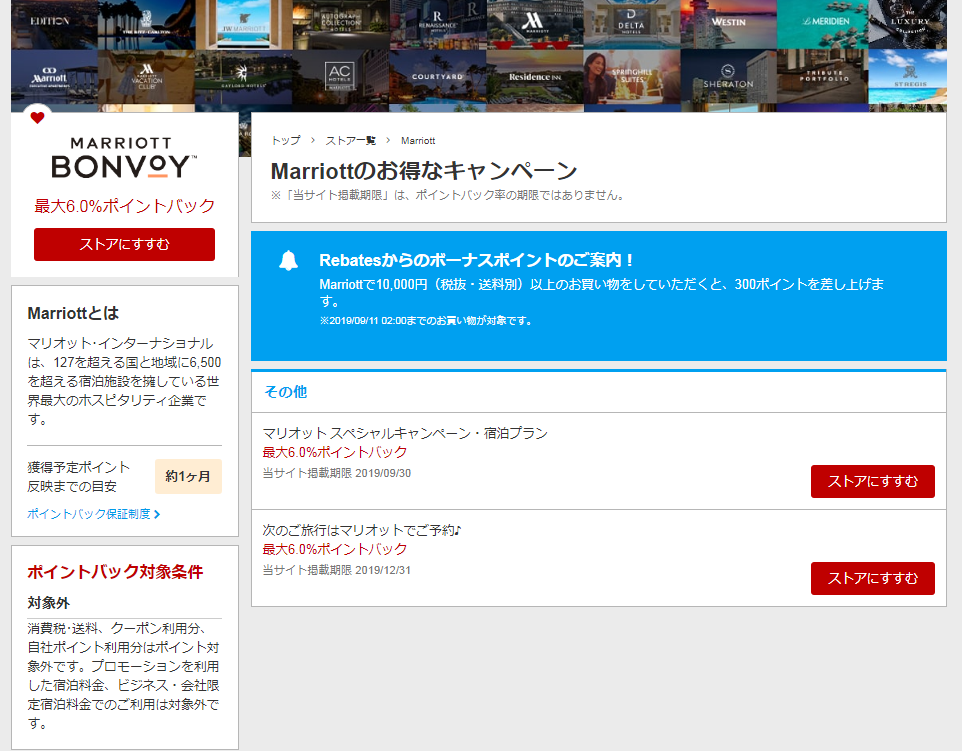Go to store for スペシャルキャンペーン offer
Image resolution: width=962 pixels, height=751 pixels.
872,482
